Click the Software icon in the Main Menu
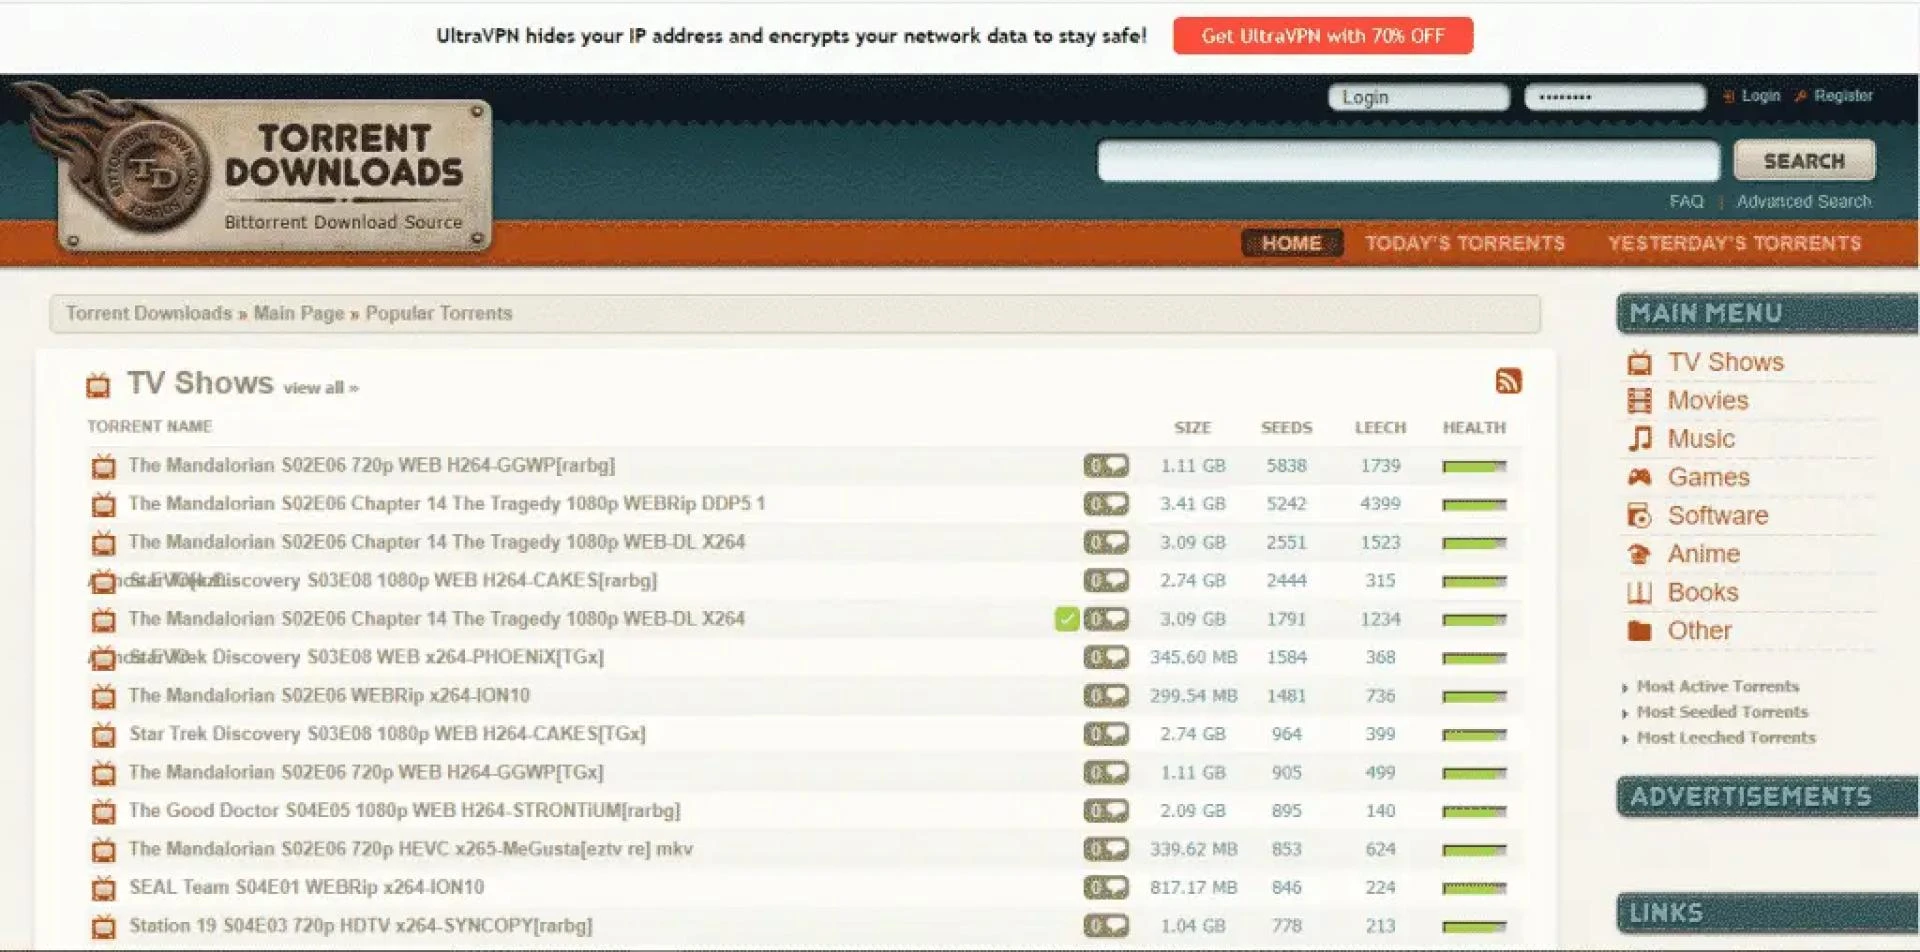The height and width of the screenshot is (952, 1920). point(1640,515)
